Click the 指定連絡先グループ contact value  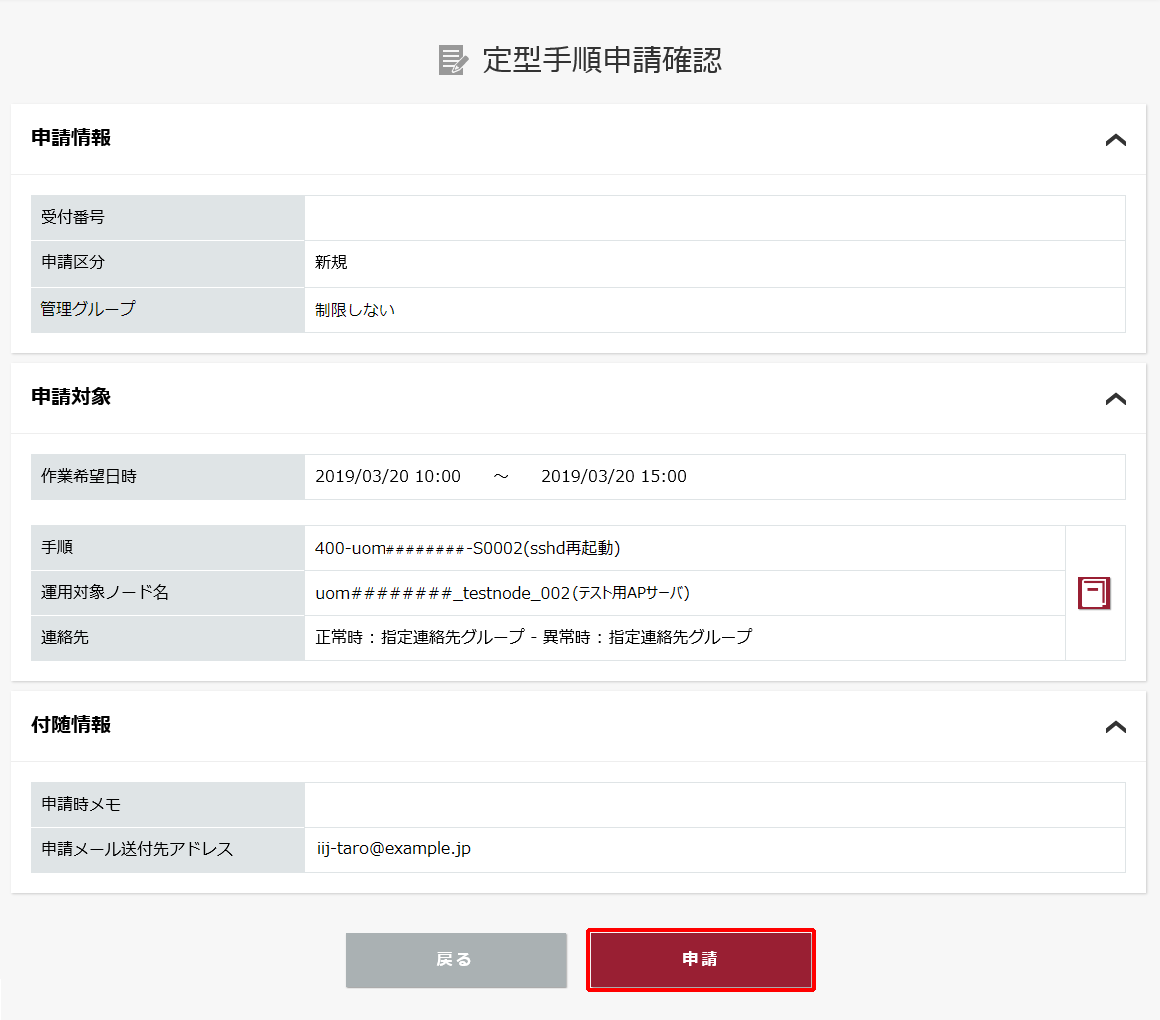533,637
